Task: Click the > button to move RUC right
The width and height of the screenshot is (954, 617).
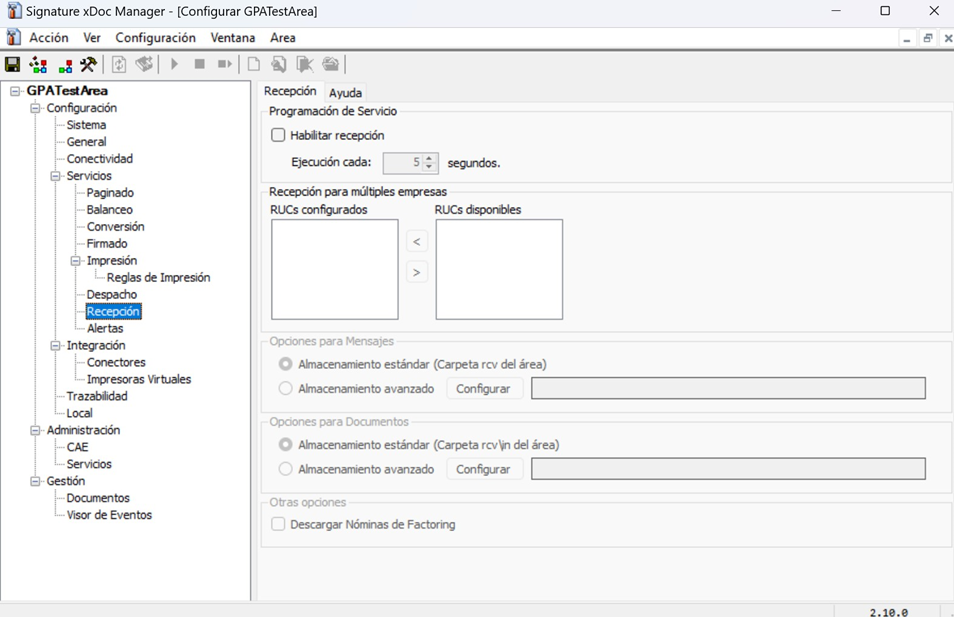Action: pos(417,272)
